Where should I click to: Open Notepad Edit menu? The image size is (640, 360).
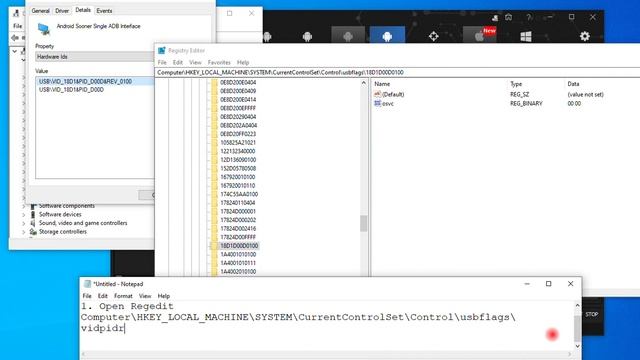click(102, 296)
